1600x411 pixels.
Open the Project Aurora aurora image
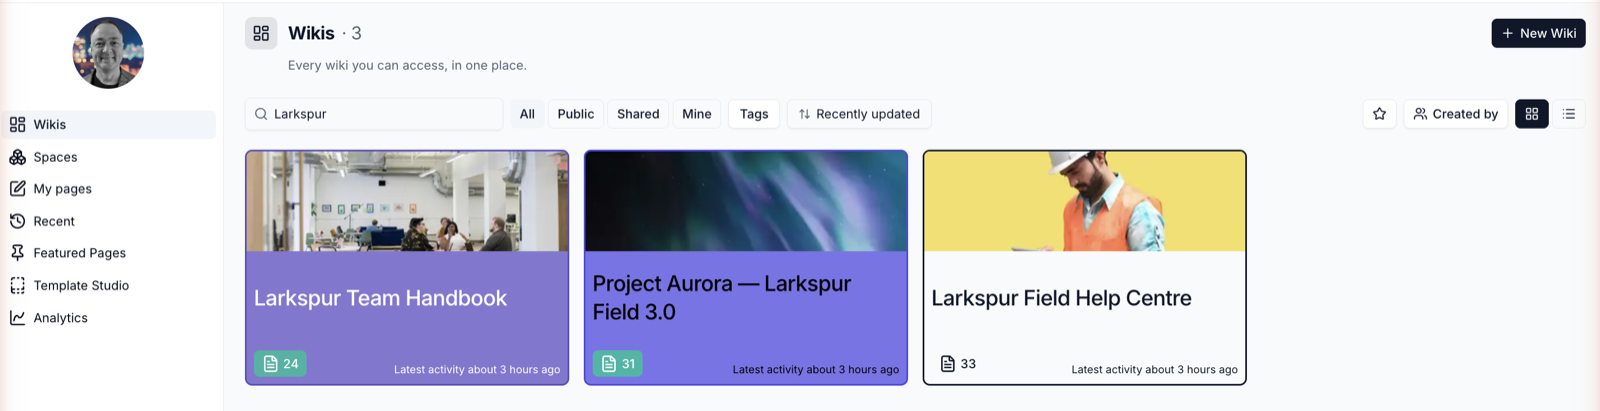click(746, 201)
